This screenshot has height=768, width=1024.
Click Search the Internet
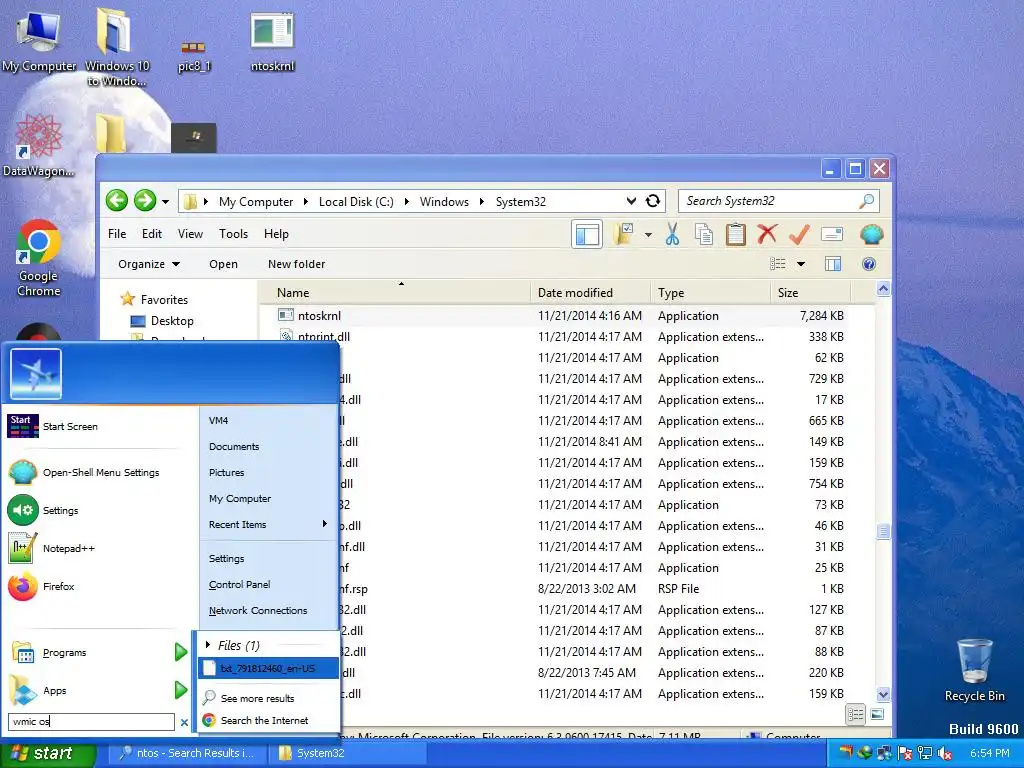[x=264, y=720]
